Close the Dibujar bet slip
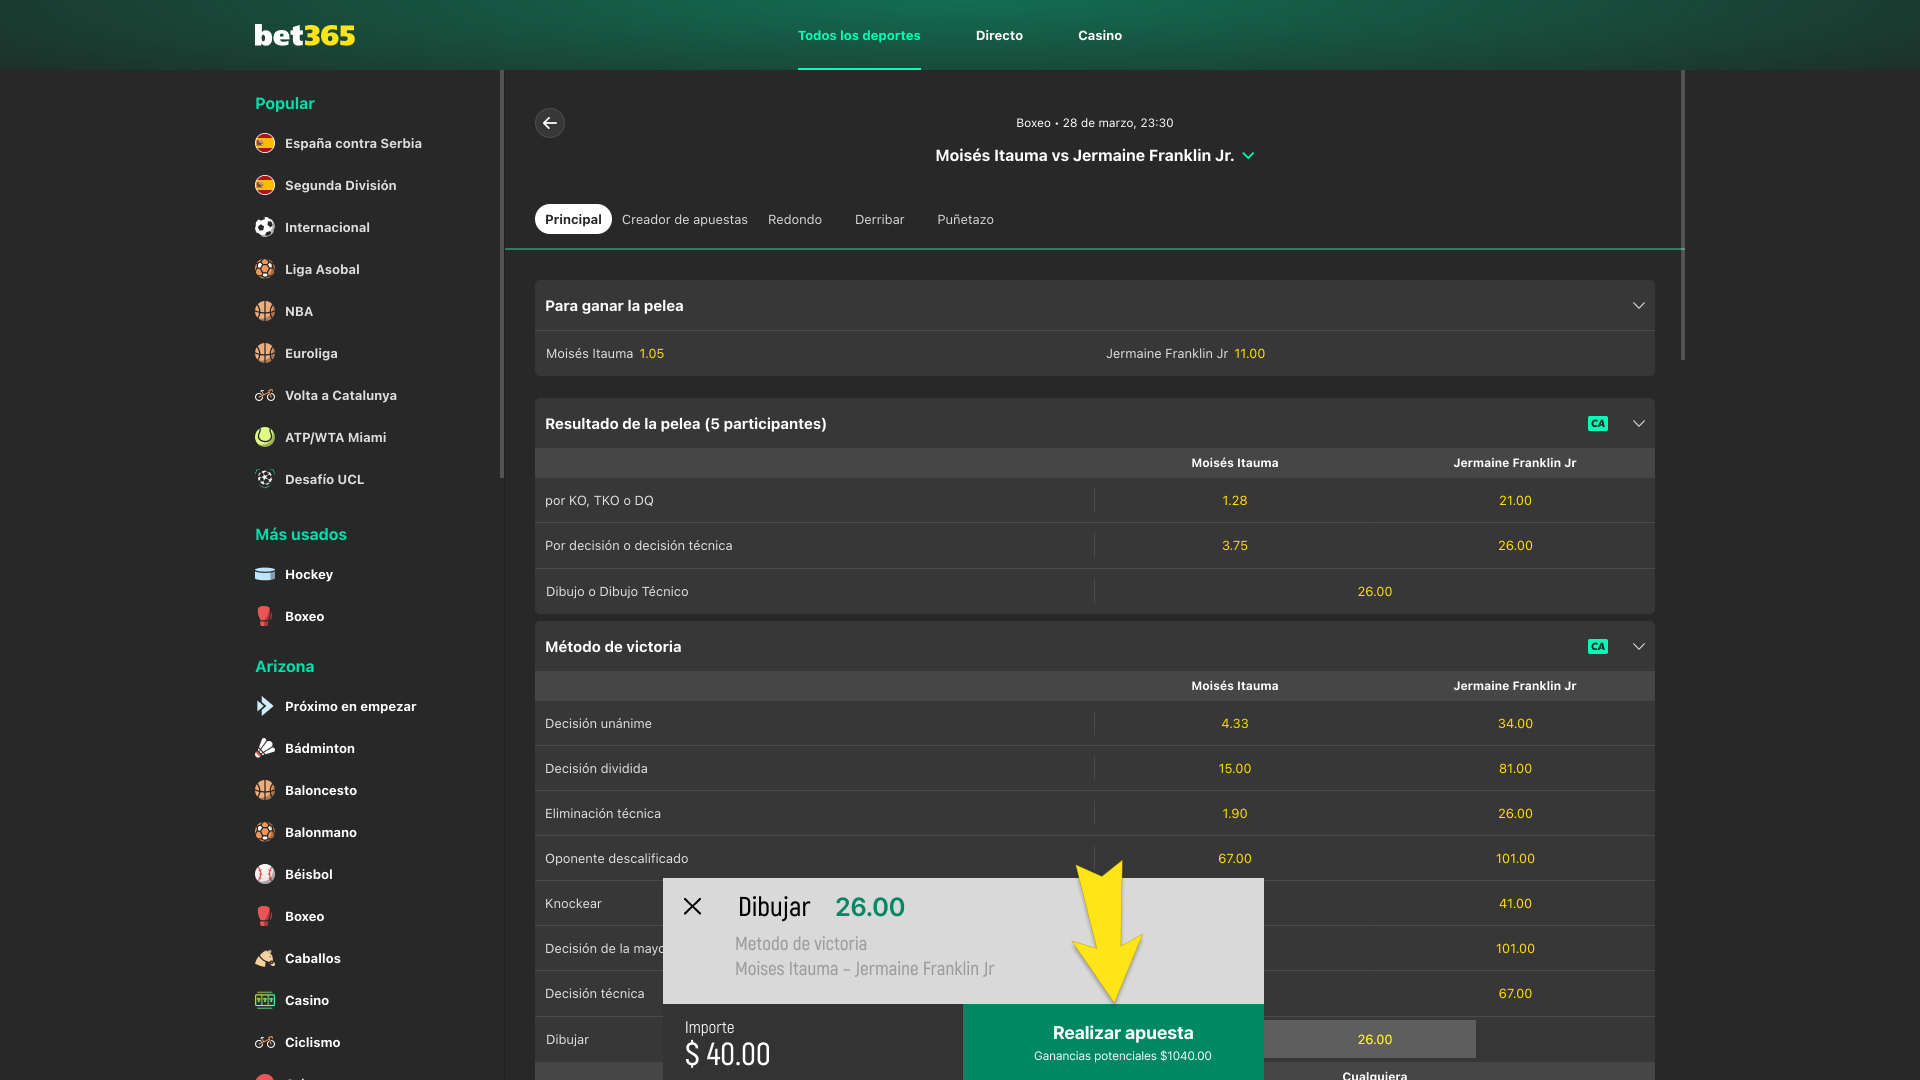 [x=692, y=906]
